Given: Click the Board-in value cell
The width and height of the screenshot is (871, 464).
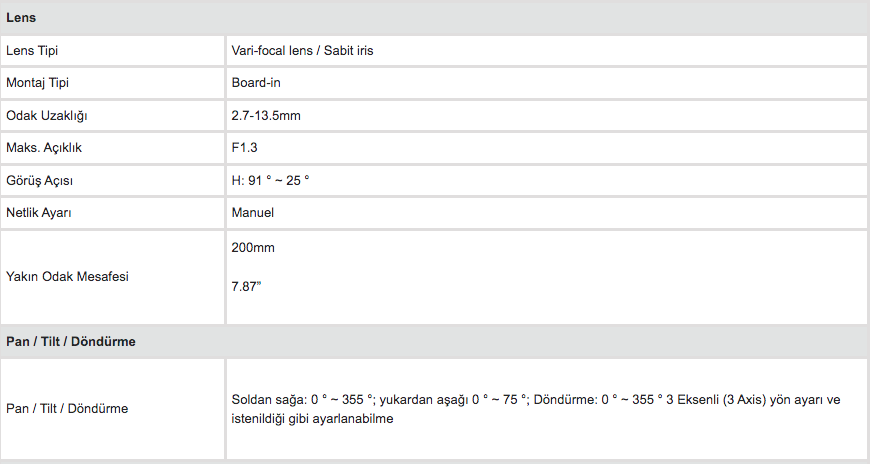Looking at the screenshot, I should tap(547, 83).
